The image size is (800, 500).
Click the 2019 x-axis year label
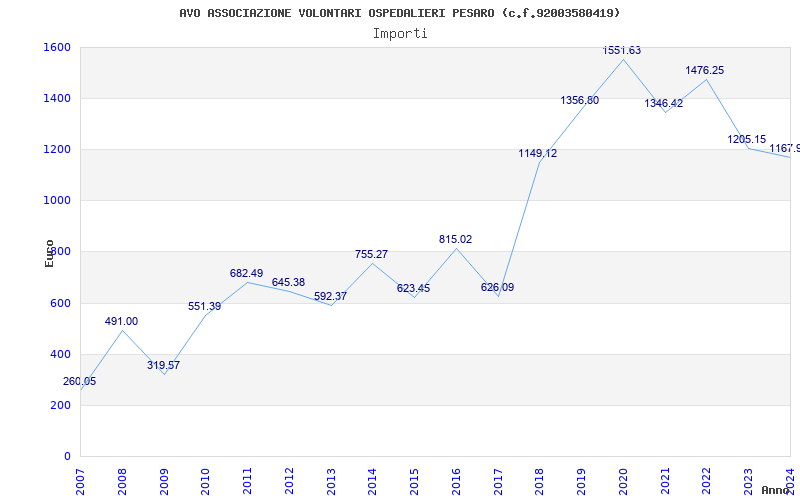tap(582, 482)
